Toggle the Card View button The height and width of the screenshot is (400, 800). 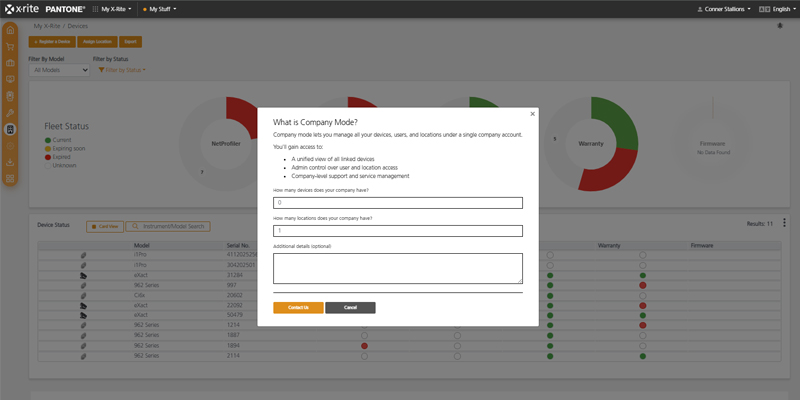104,226
